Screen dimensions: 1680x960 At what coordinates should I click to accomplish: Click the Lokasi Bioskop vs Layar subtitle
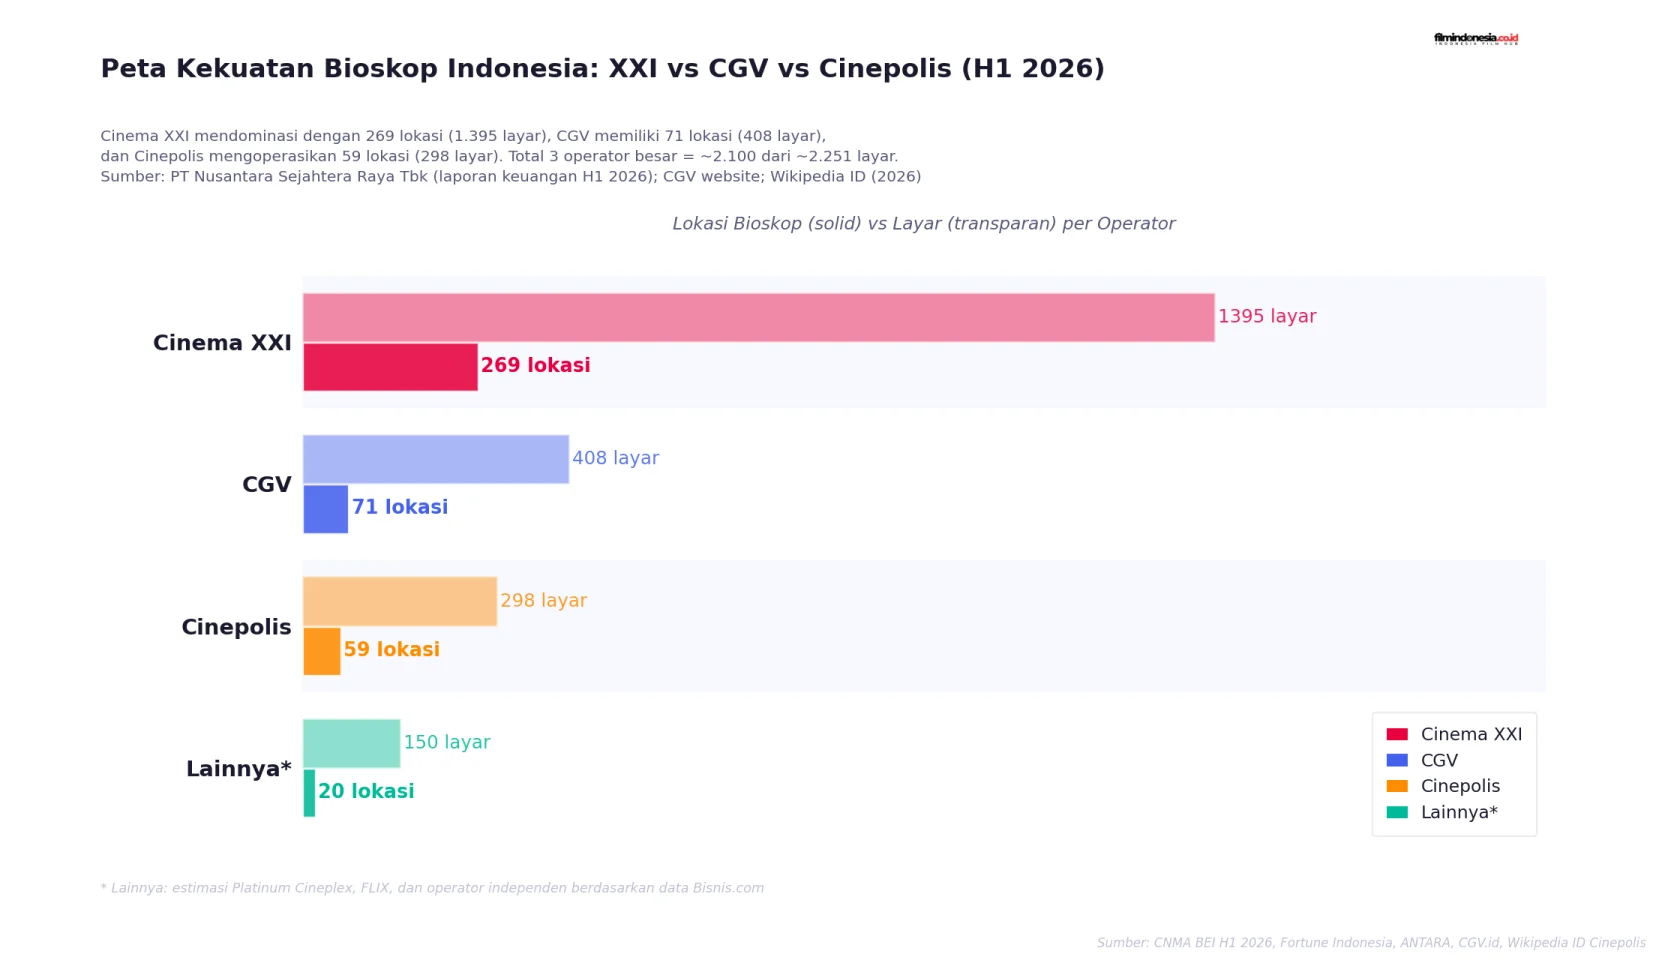click(x=924, y=224)
